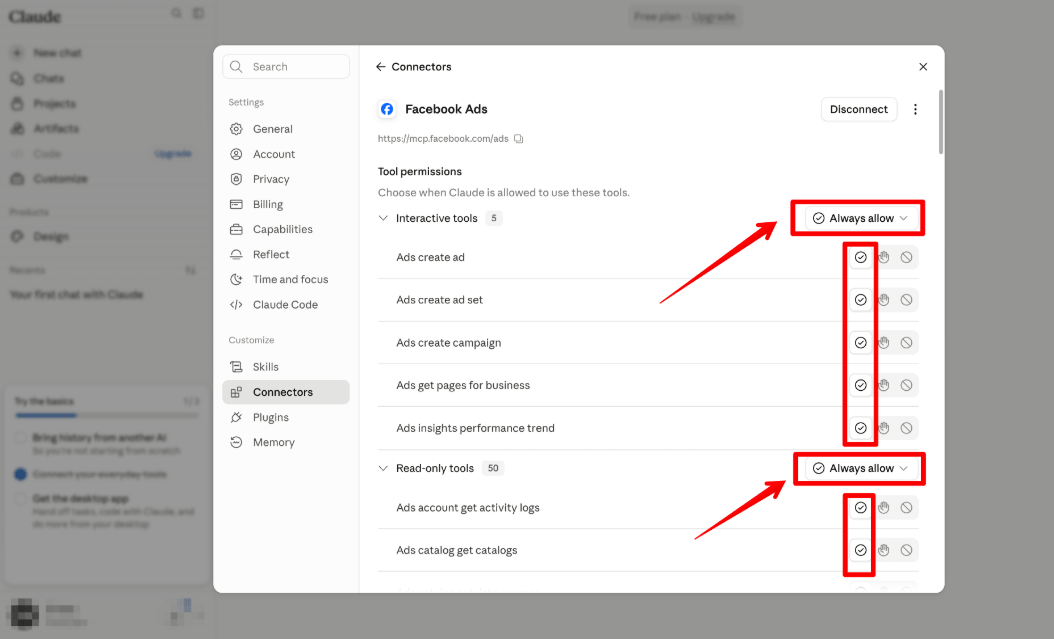Open Reflect settings

click(x=286, y=255)
